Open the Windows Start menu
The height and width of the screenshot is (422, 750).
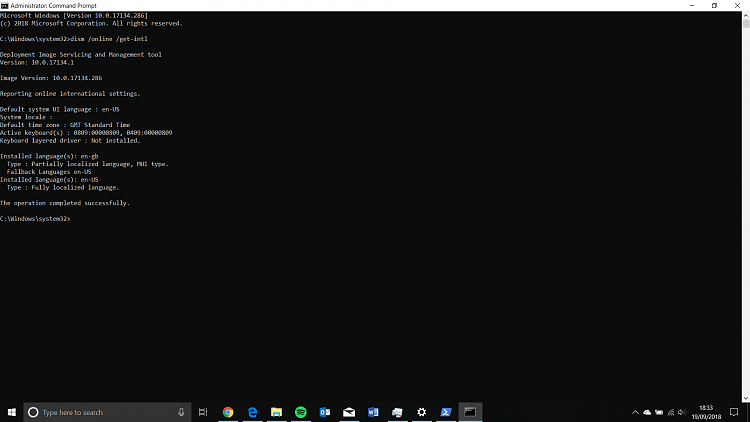coord(11,412)
